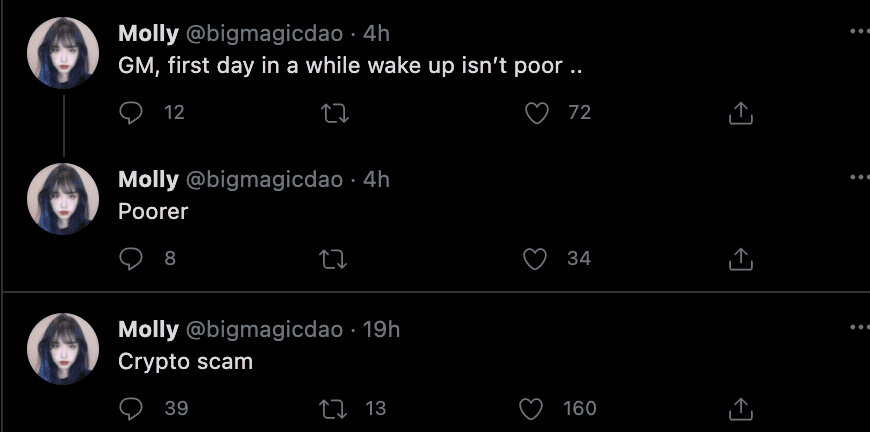Retweet the 'Crypto scam' tweet
The width and height of the screenshot is (870, 432).
333,408
